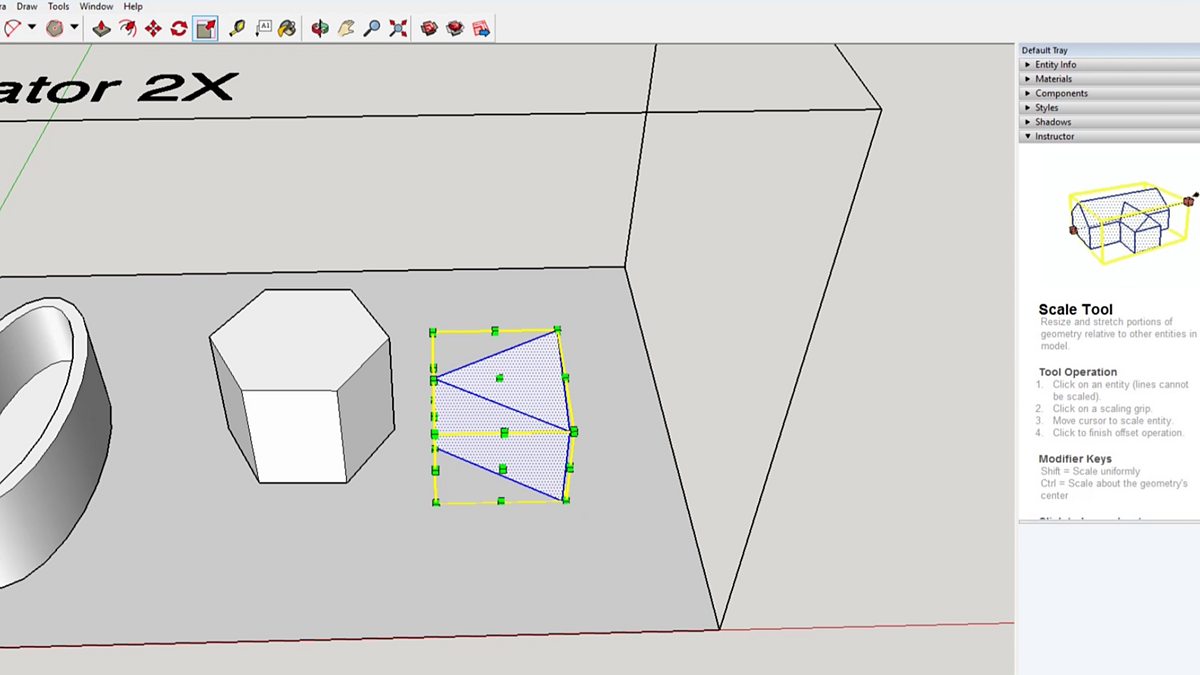Open the 3D Warehouse from the toolbar

[429, 29]
